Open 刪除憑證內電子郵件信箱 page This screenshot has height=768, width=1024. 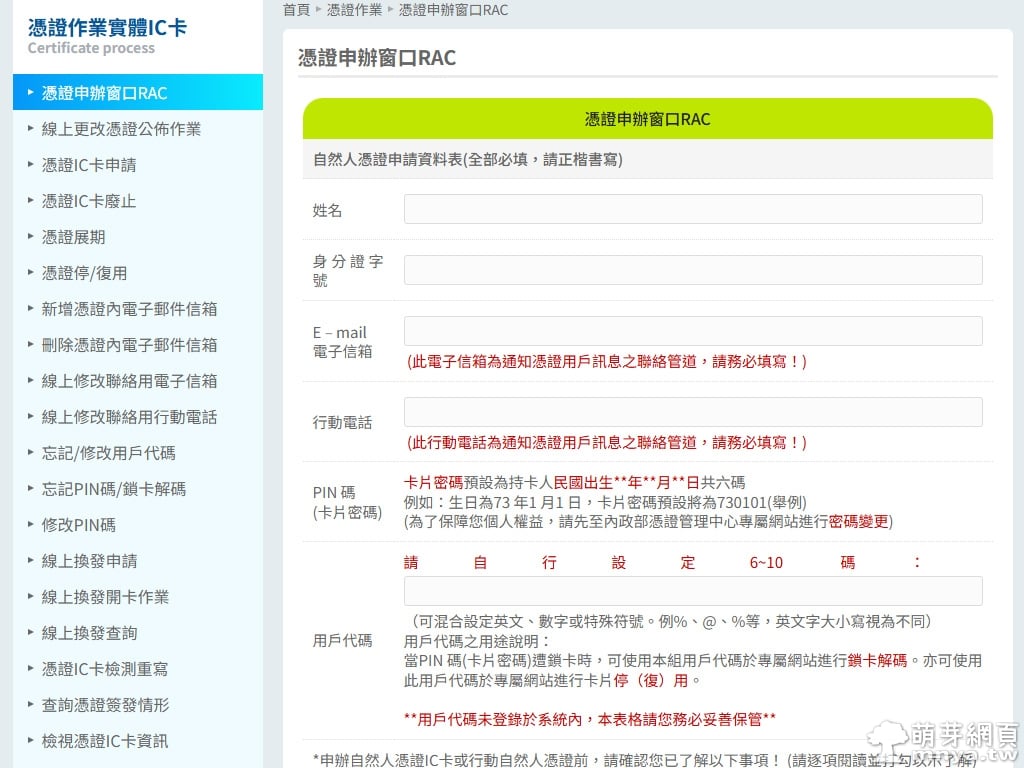click(129, 345)
